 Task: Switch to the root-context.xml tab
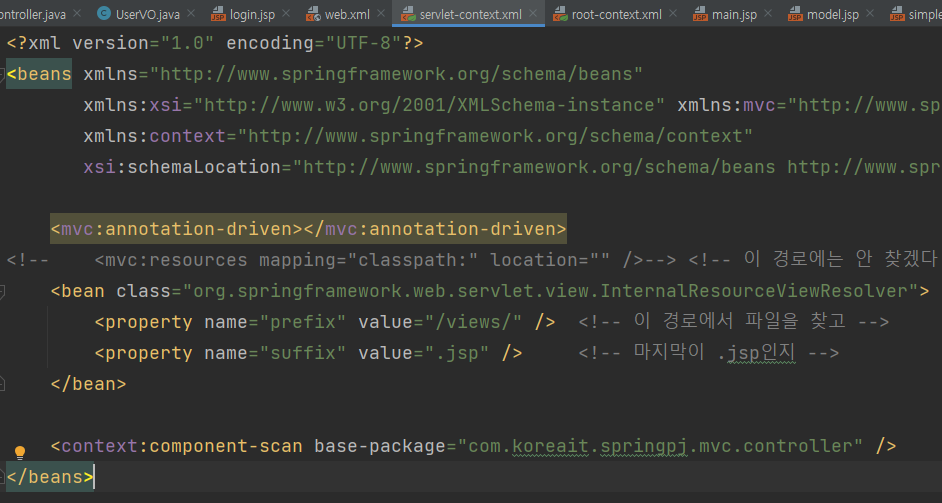click(616, 14)
